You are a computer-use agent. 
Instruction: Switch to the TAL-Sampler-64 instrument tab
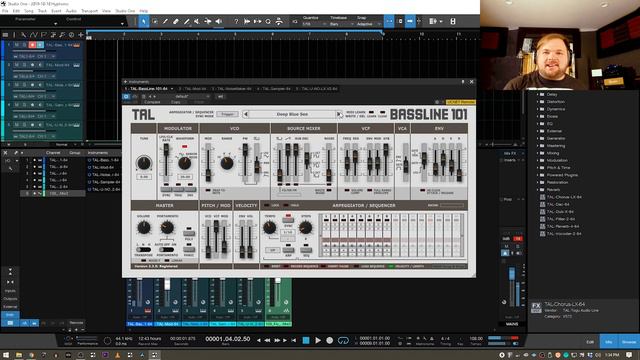pyautogui.click(x=274, y=89)
